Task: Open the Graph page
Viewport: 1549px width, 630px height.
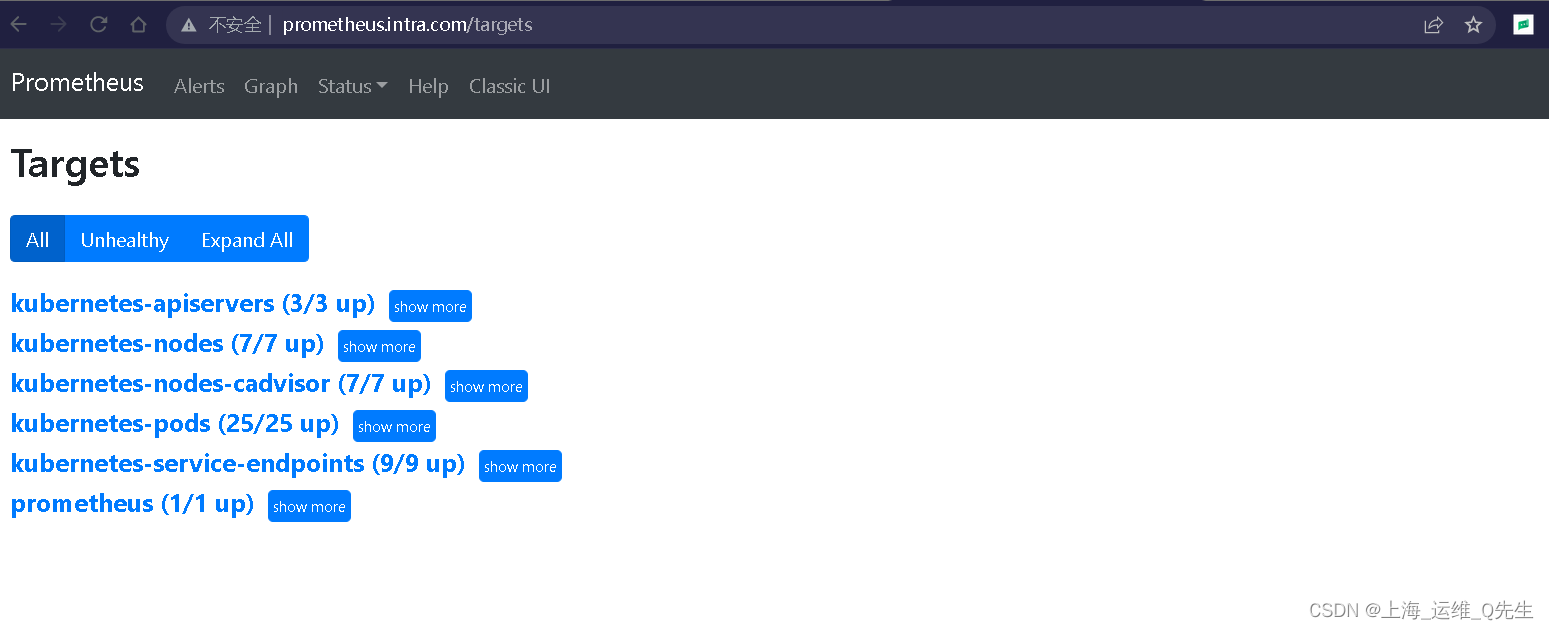Action: pyautogui.click(x=271, y=86)
